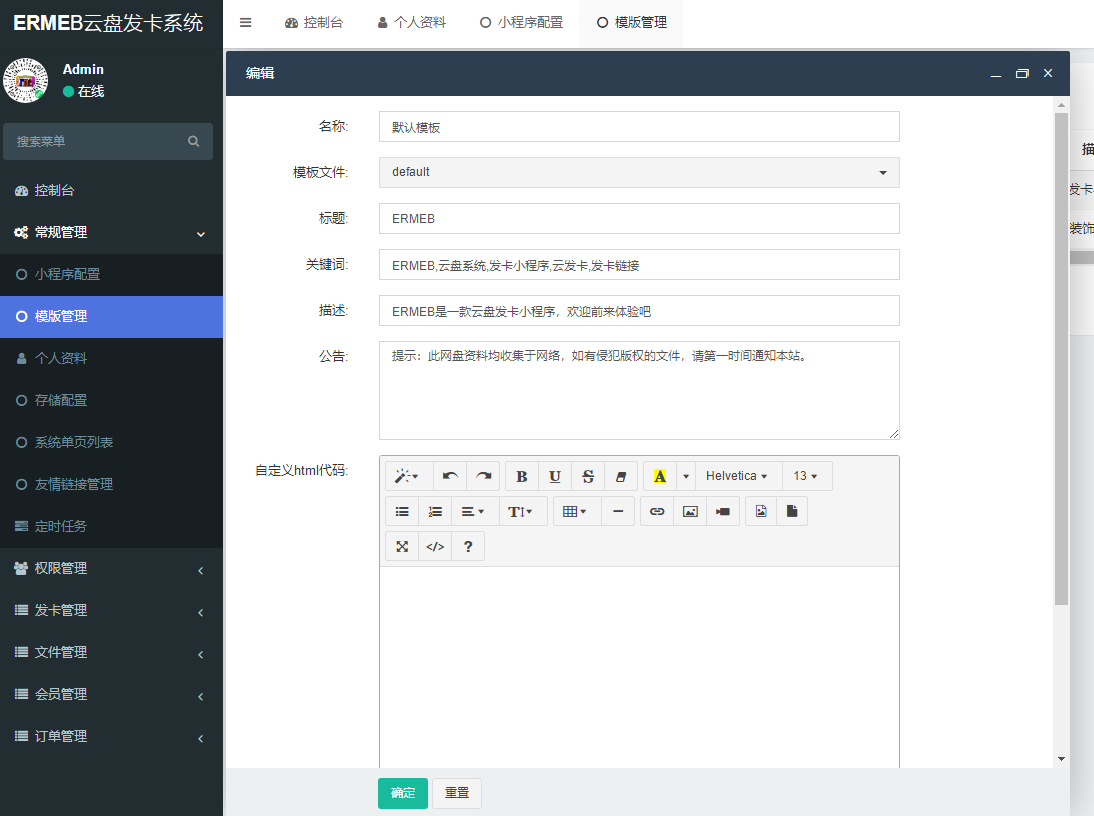Toggle fullscreen mode of the editor
Screen dimensions: 1094x816
click(402, 546)
